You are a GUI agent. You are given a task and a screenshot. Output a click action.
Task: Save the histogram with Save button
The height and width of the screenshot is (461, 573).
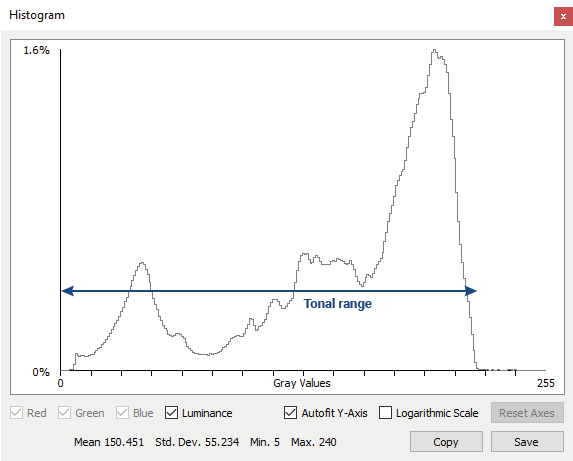click(x=527, y=442)
